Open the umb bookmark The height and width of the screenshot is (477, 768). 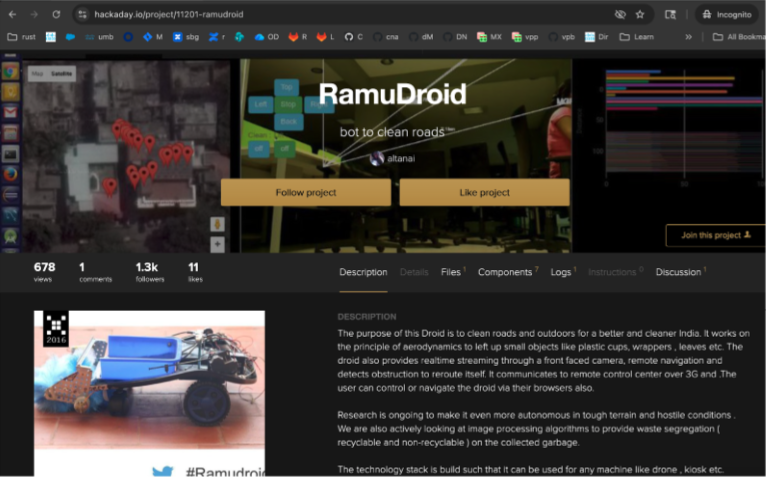(99, 37)
